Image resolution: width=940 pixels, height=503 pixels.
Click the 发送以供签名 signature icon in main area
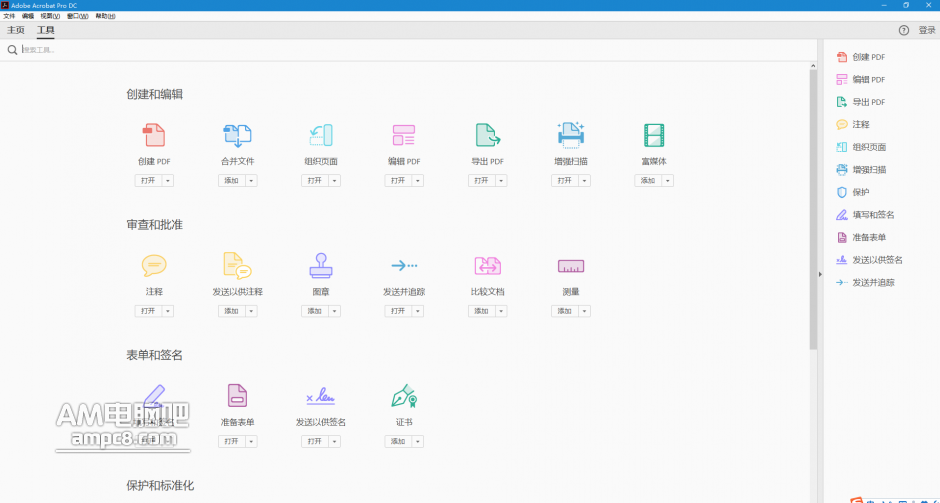pos(321,396)
